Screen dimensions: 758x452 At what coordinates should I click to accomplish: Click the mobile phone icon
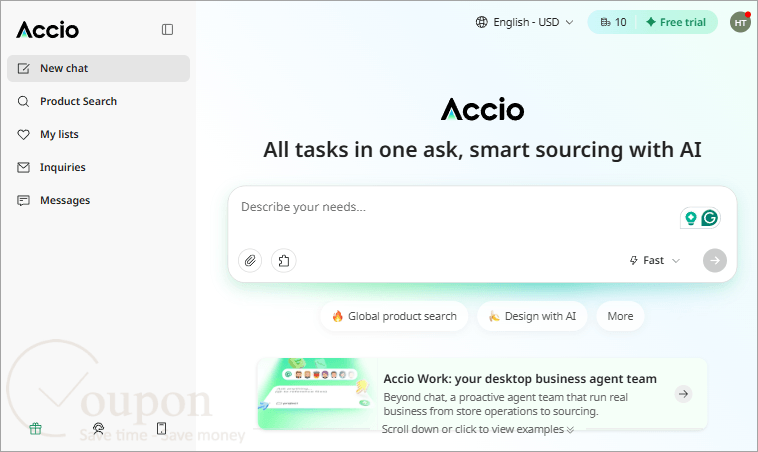tap(161, 428)
